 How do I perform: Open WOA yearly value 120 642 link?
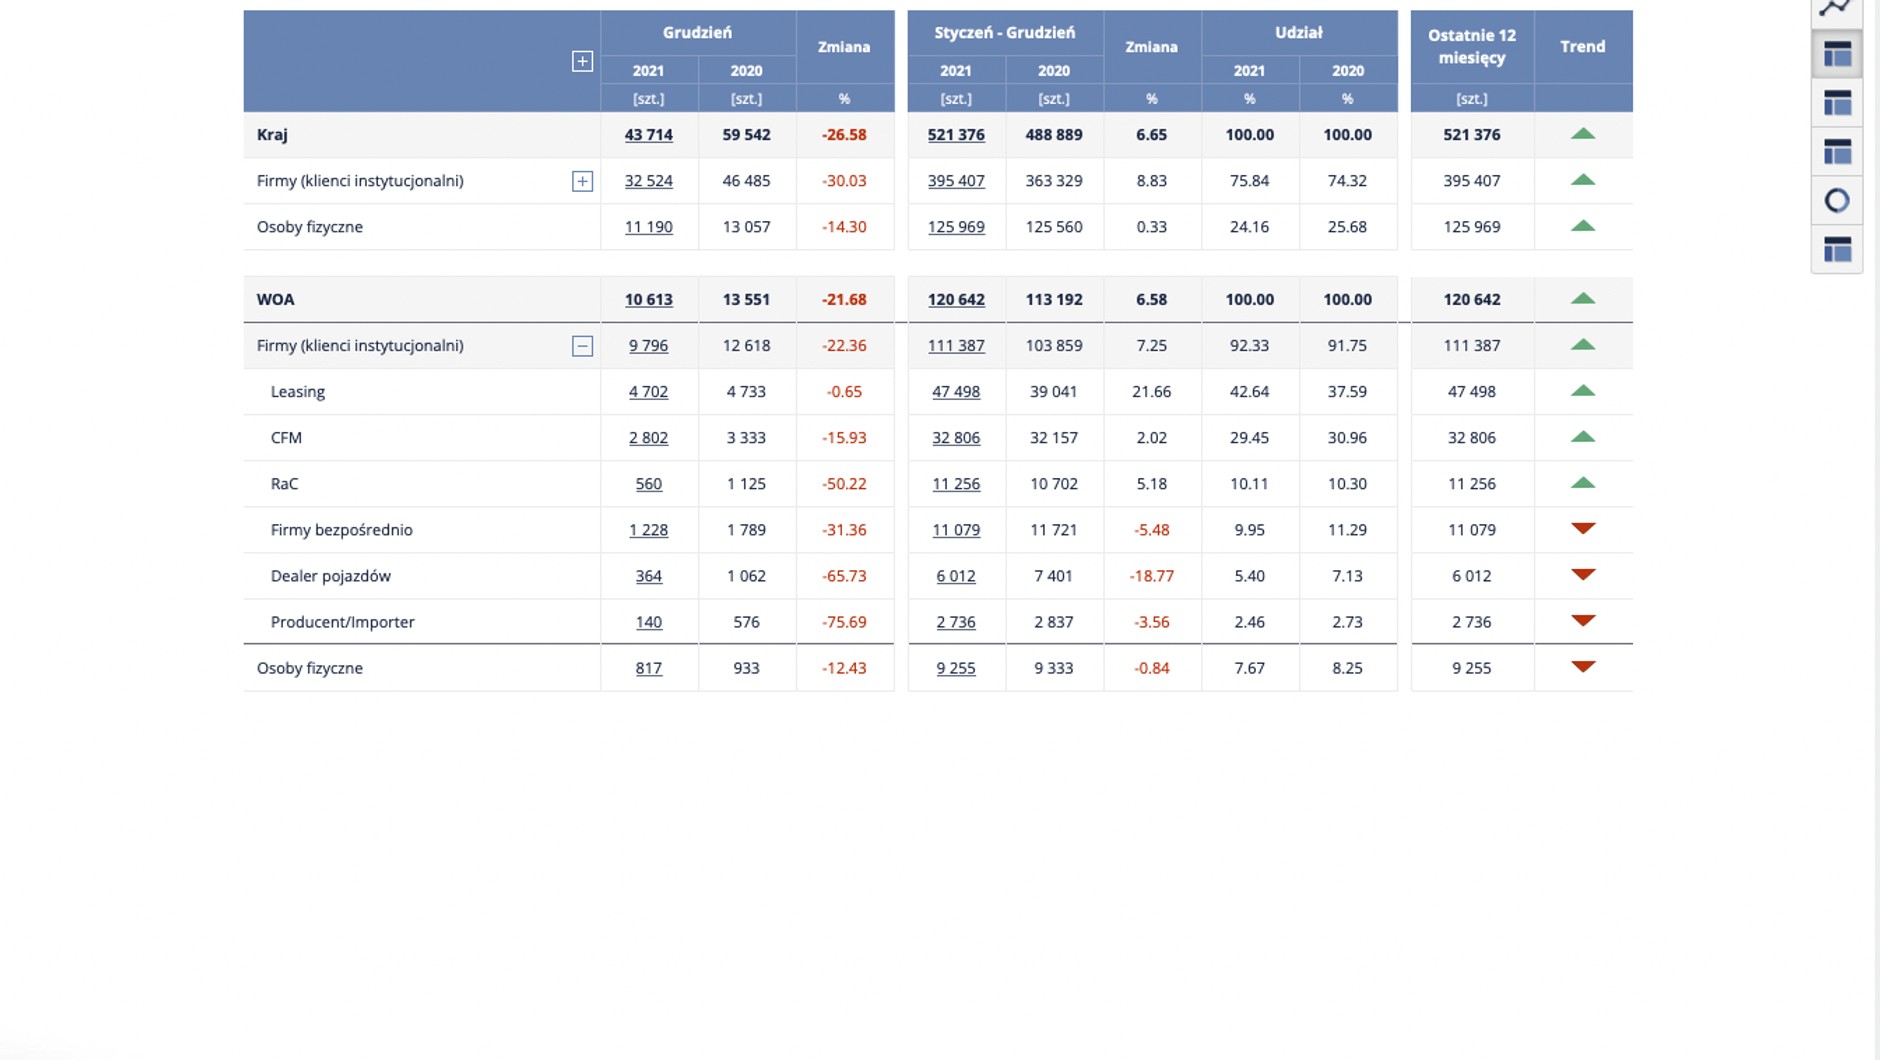956,300
